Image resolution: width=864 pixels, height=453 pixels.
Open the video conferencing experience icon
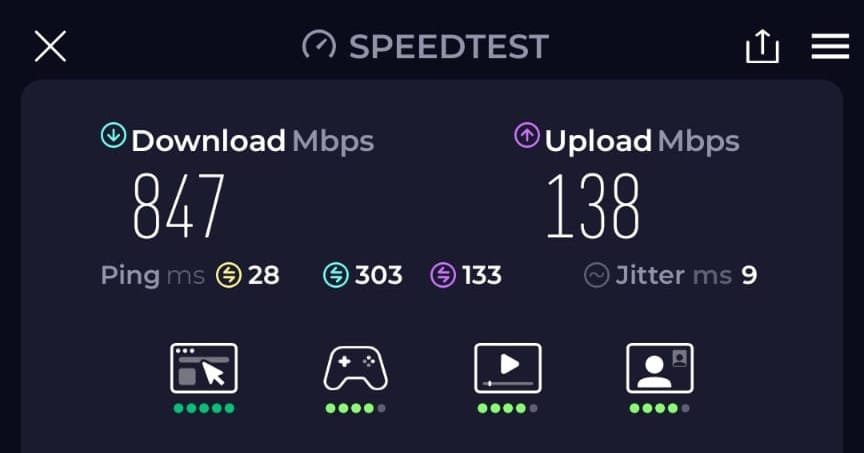coord(660,368)
